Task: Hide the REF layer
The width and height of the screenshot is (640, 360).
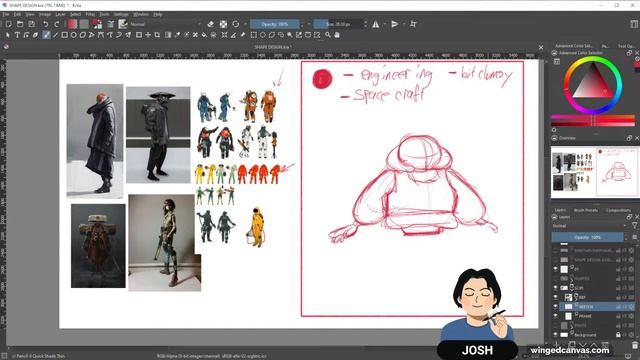Action: (x=555, y=297)
